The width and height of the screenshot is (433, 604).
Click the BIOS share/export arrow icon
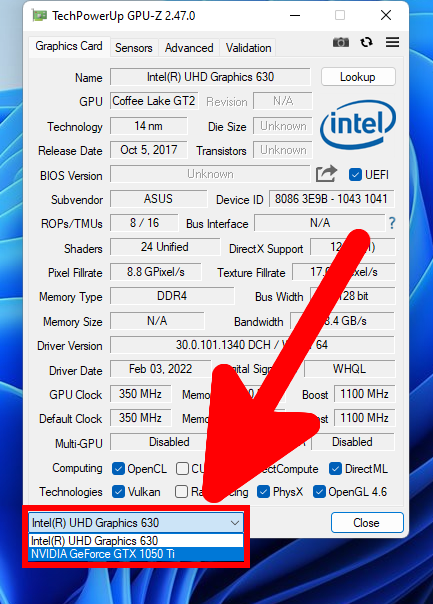[326, 174]
